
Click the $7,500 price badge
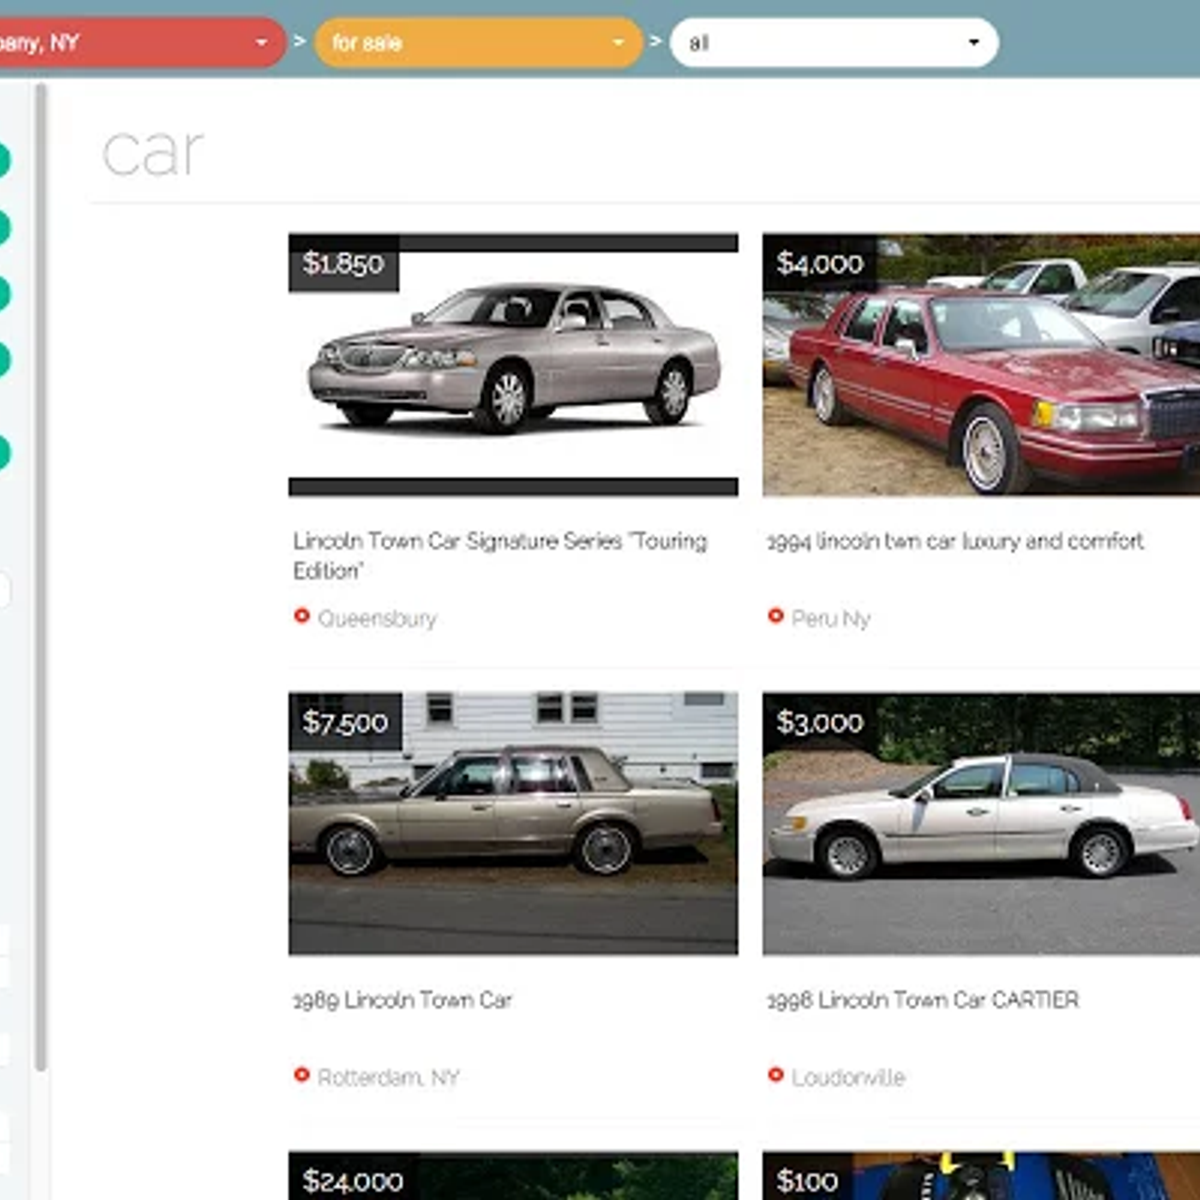(x=345, y=721)
